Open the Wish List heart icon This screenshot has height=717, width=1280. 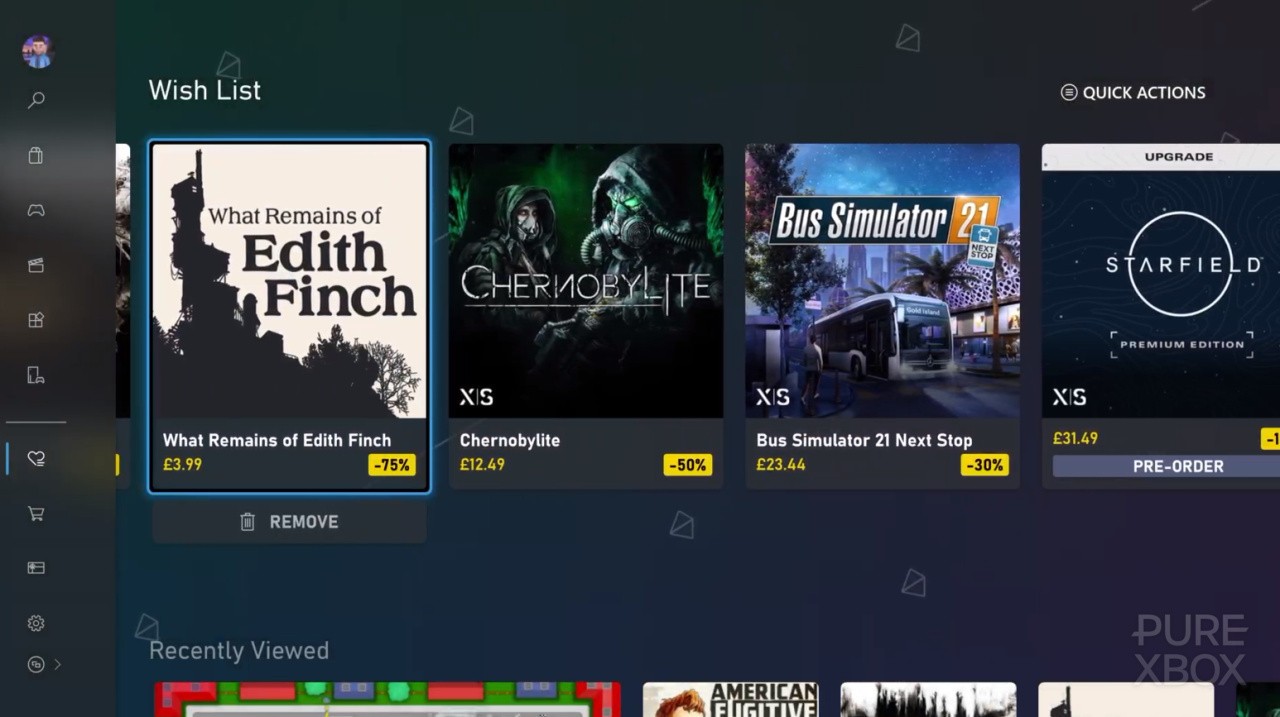point(36,458)
